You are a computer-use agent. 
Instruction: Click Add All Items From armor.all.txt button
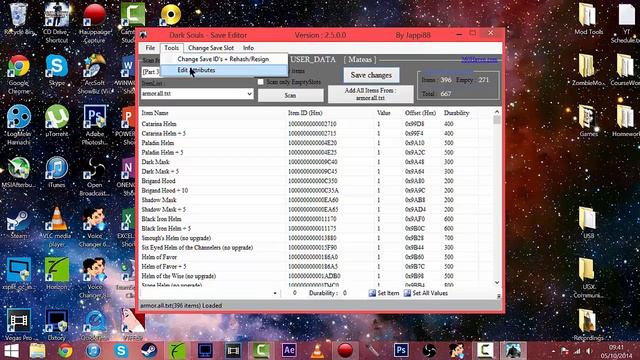[371, 94]
